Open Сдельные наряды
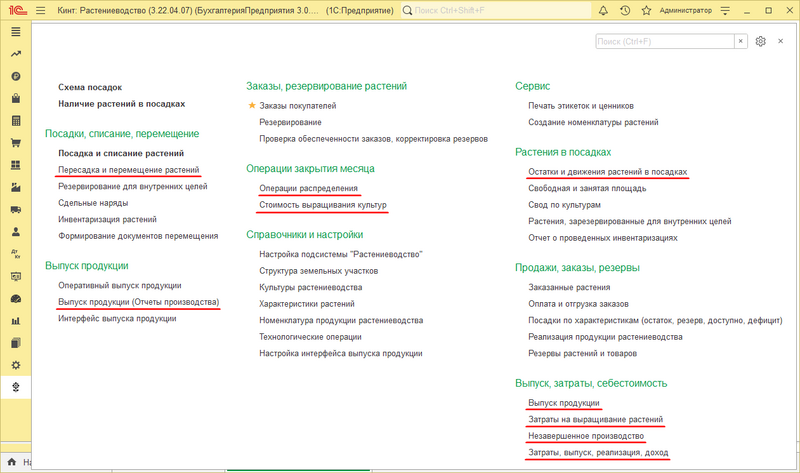 click(x=93, y=203)
